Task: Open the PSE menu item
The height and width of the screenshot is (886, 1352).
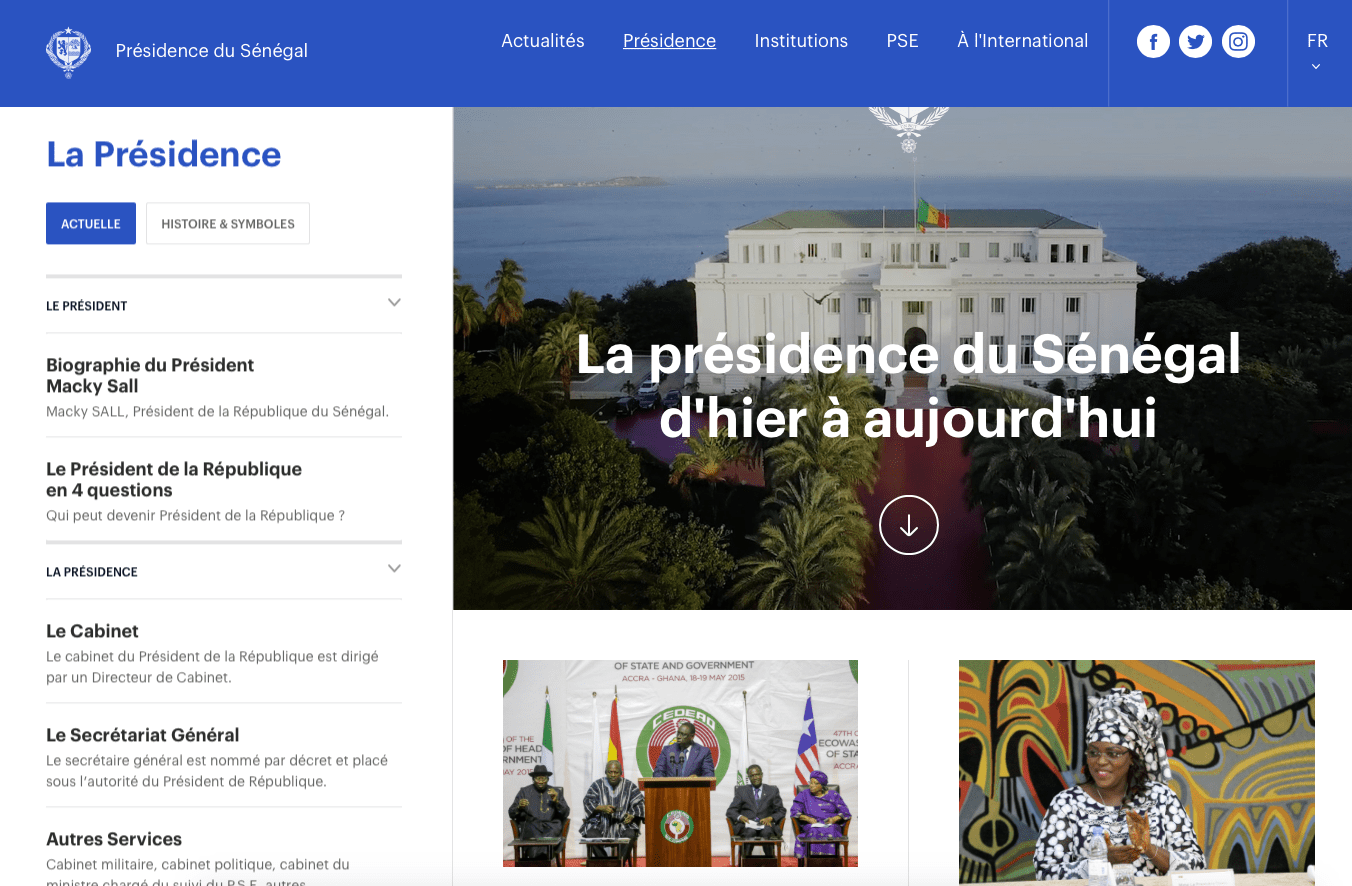Action: pyautogui.click(x=902, y=41)
